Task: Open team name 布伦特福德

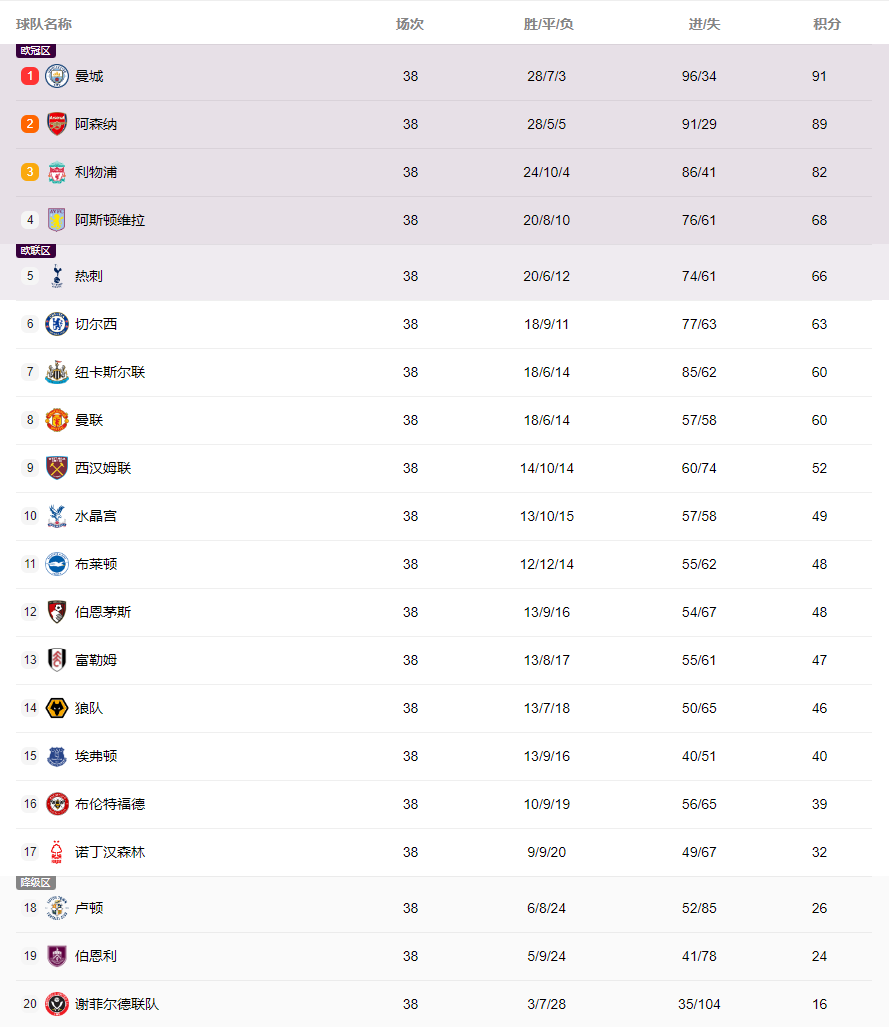Action: coord(110,804)
